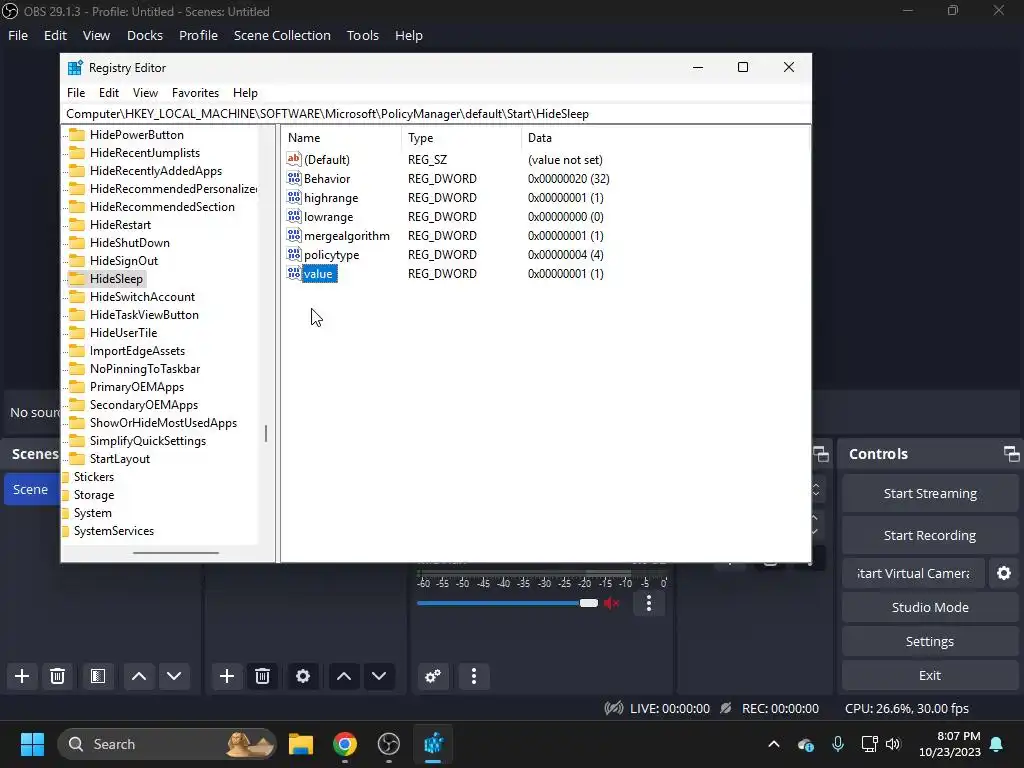The height and width of the screenshot is (768, 1024).
Task: Open scene filters icon in Scenes toolbar
Action: tap(98, 676)
